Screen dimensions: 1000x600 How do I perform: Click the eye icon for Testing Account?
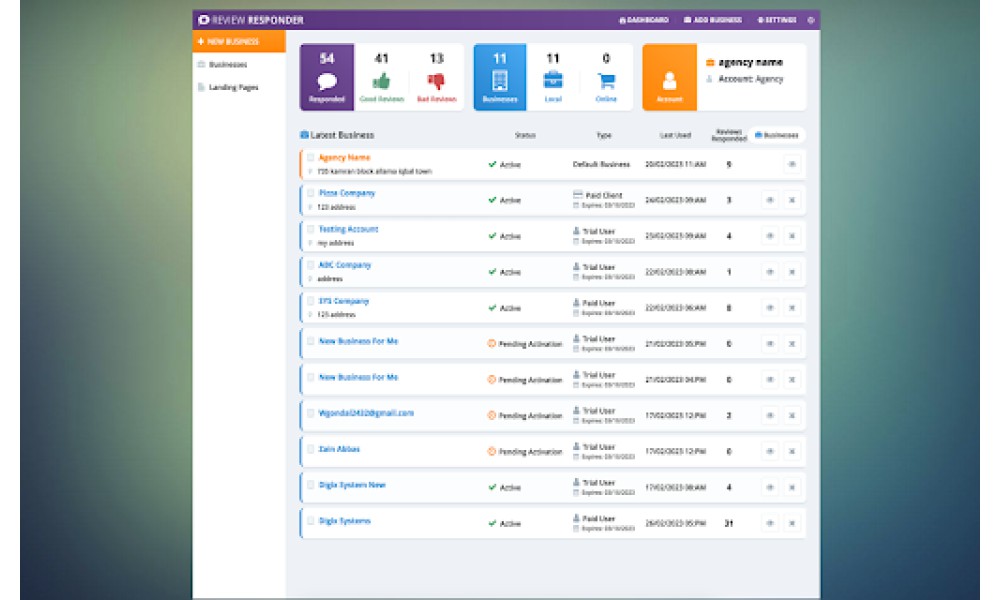(770, 236)
